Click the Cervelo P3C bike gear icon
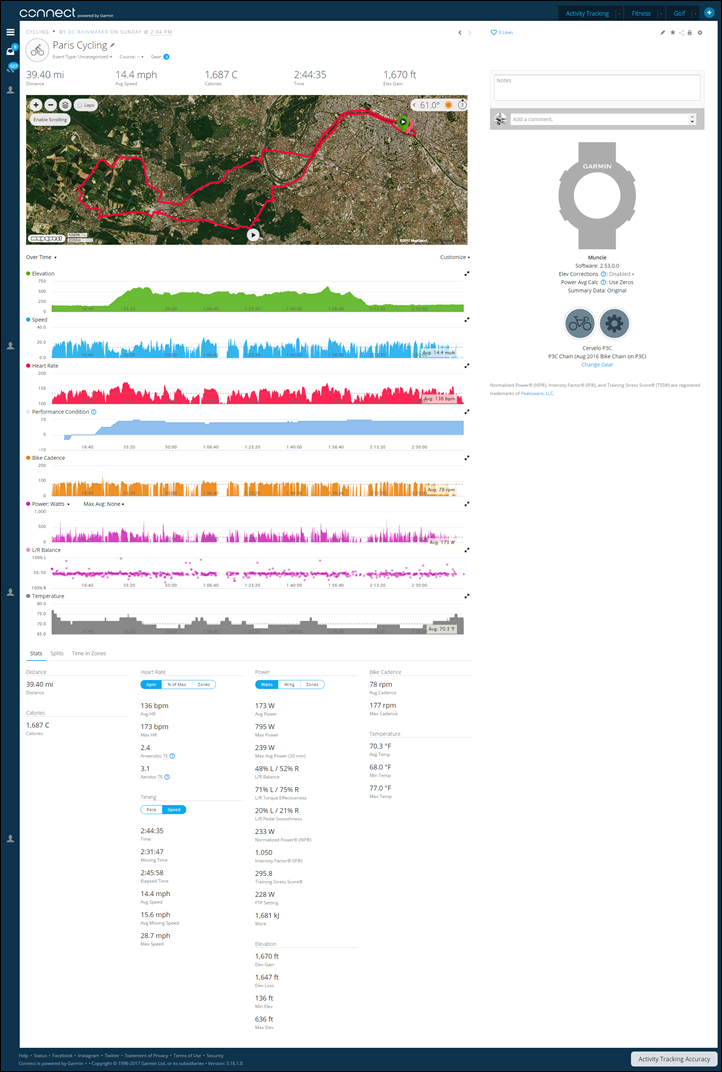The height and width of the screenshot is (1072, 722). pos(579,322)
